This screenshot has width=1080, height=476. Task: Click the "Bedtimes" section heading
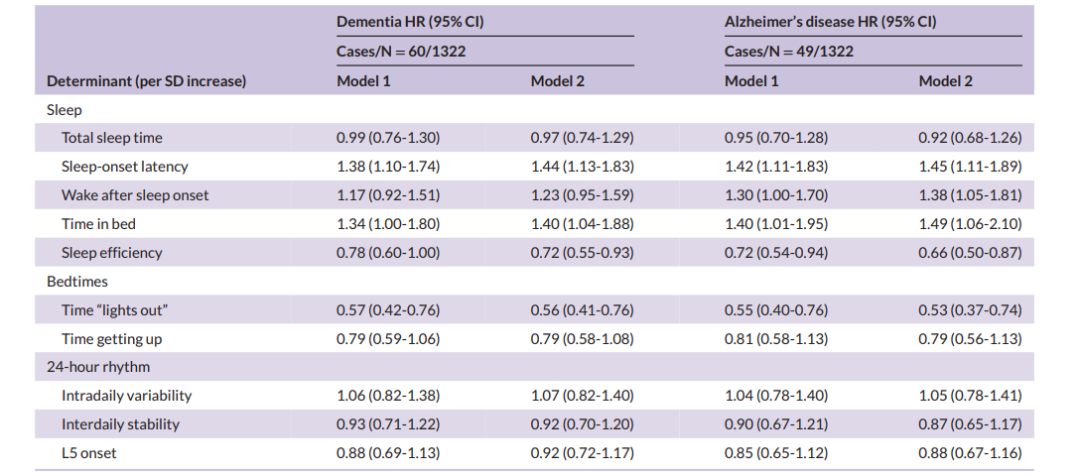[77, 282]
